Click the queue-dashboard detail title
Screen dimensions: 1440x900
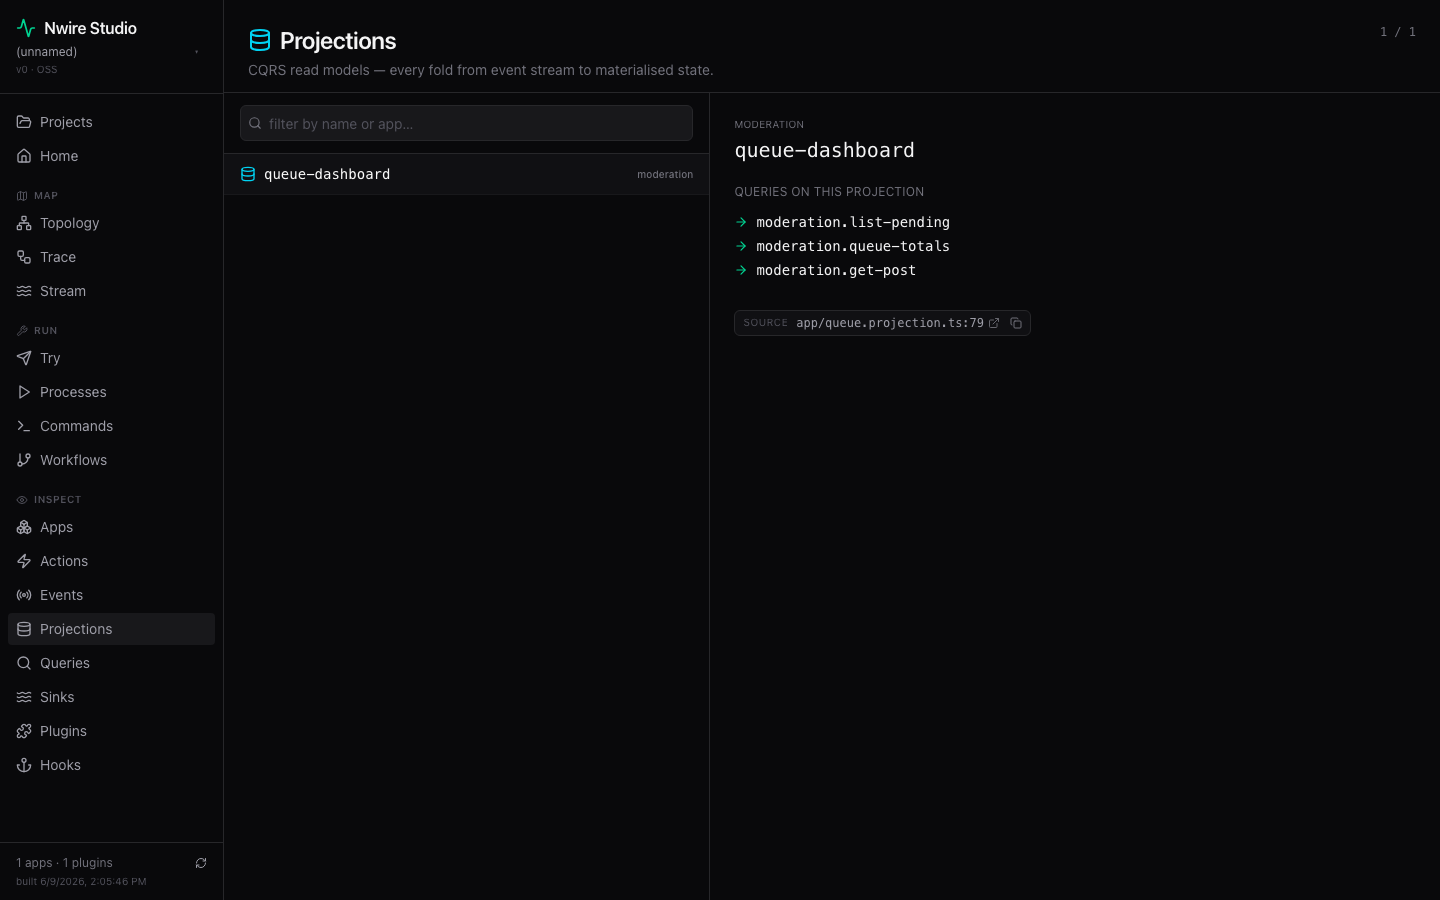tap(825, 150)
